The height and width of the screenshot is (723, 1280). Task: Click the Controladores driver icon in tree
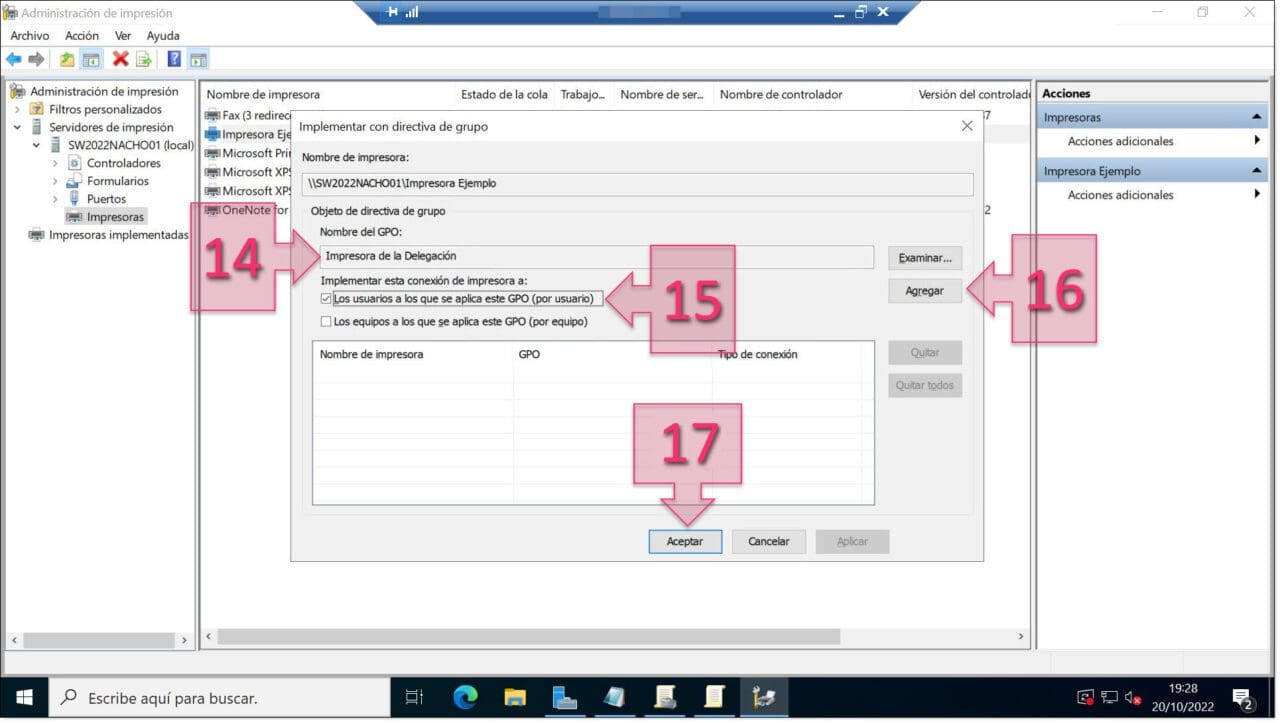point(74,163)
